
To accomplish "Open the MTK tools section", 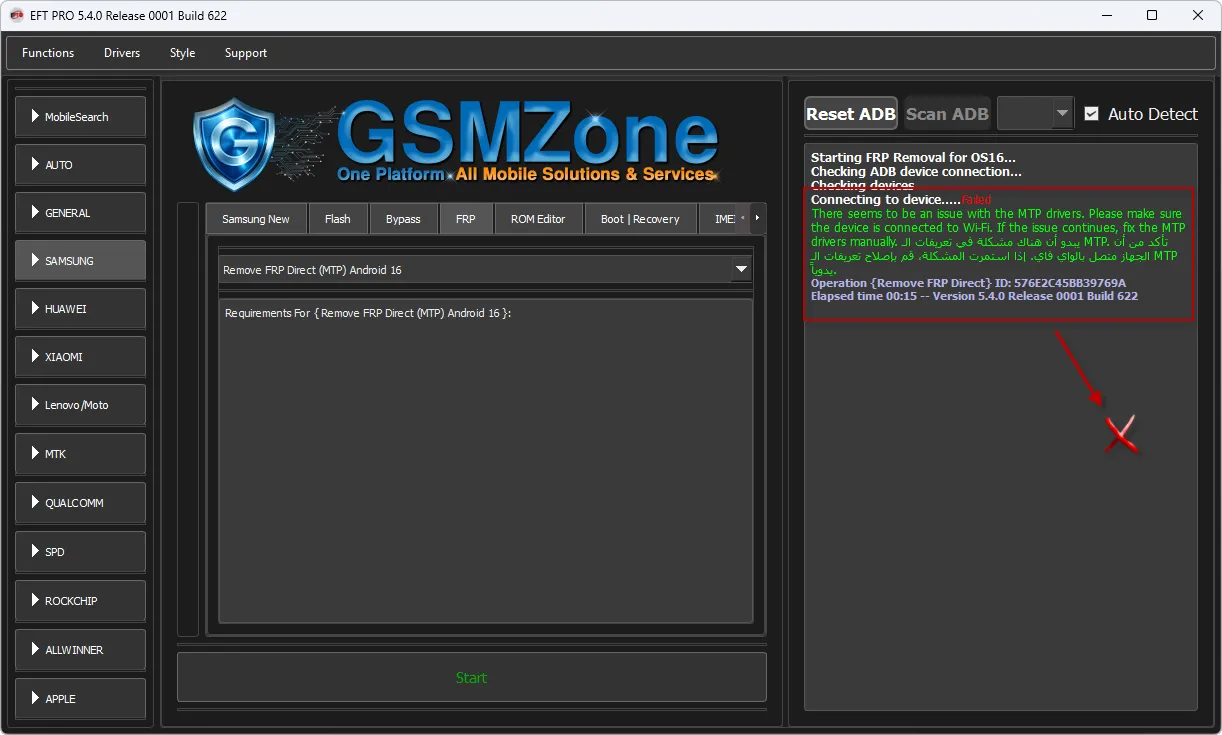I will pos(80,454).
